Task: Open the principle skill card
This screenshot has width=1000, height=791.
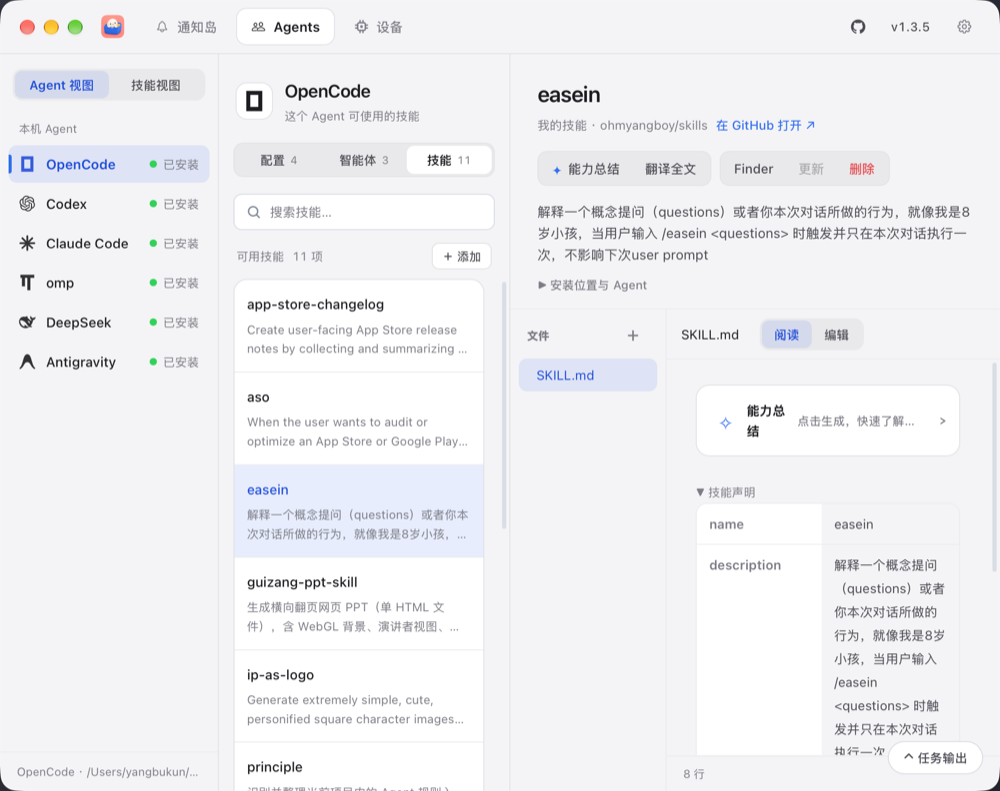Action: click(359, 767)
